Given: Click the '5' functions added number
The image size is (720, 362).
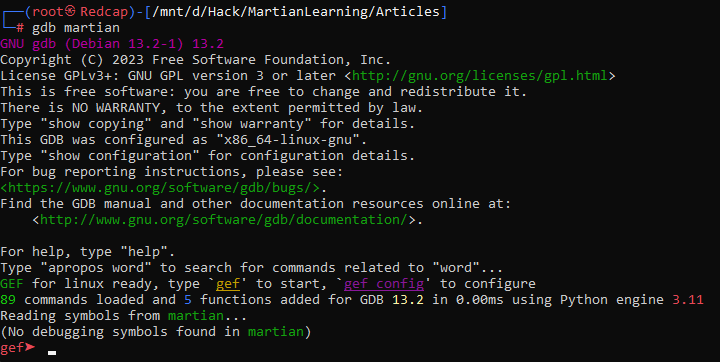Looking at the screenshot, I should (x=188, y=300).
